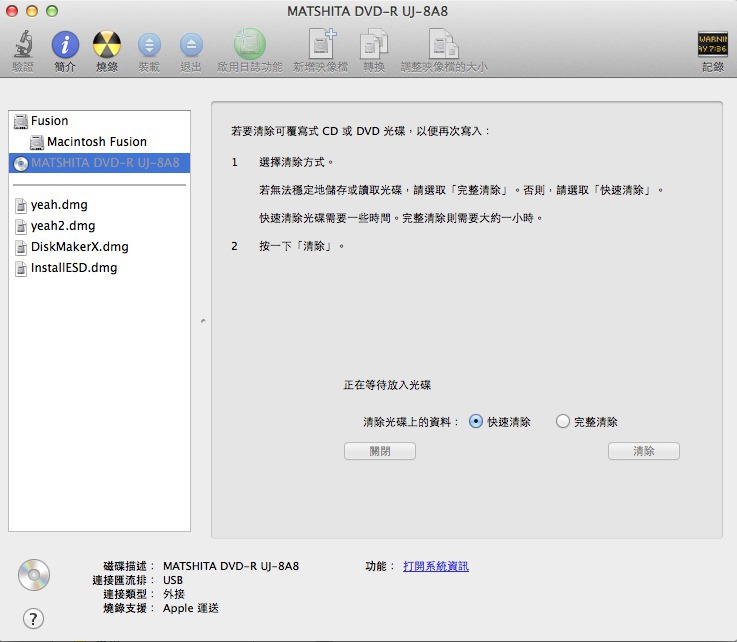
Task: Click the 調整映像檔的大小 (Resize Image) icon
Action: coord(444,44)
